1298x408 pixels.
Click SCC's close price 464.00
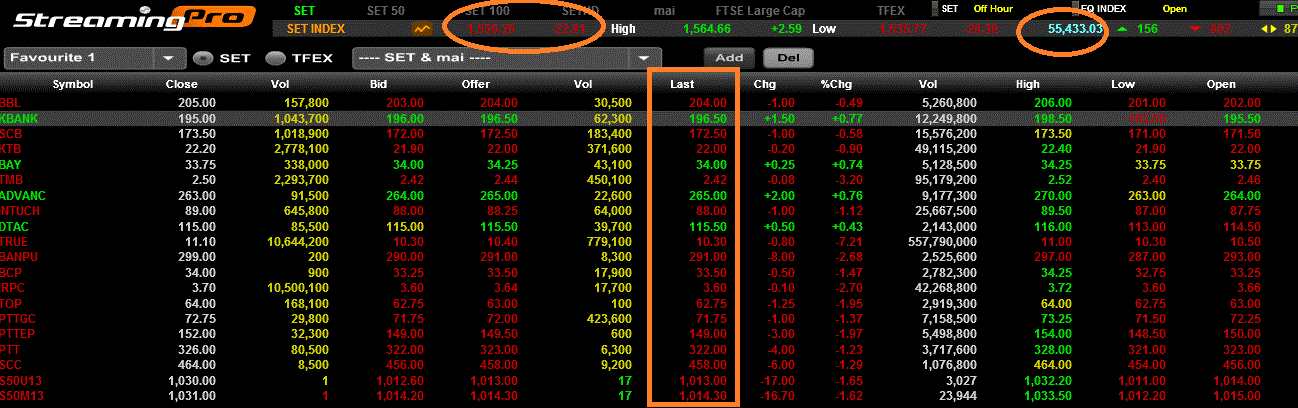196,365
